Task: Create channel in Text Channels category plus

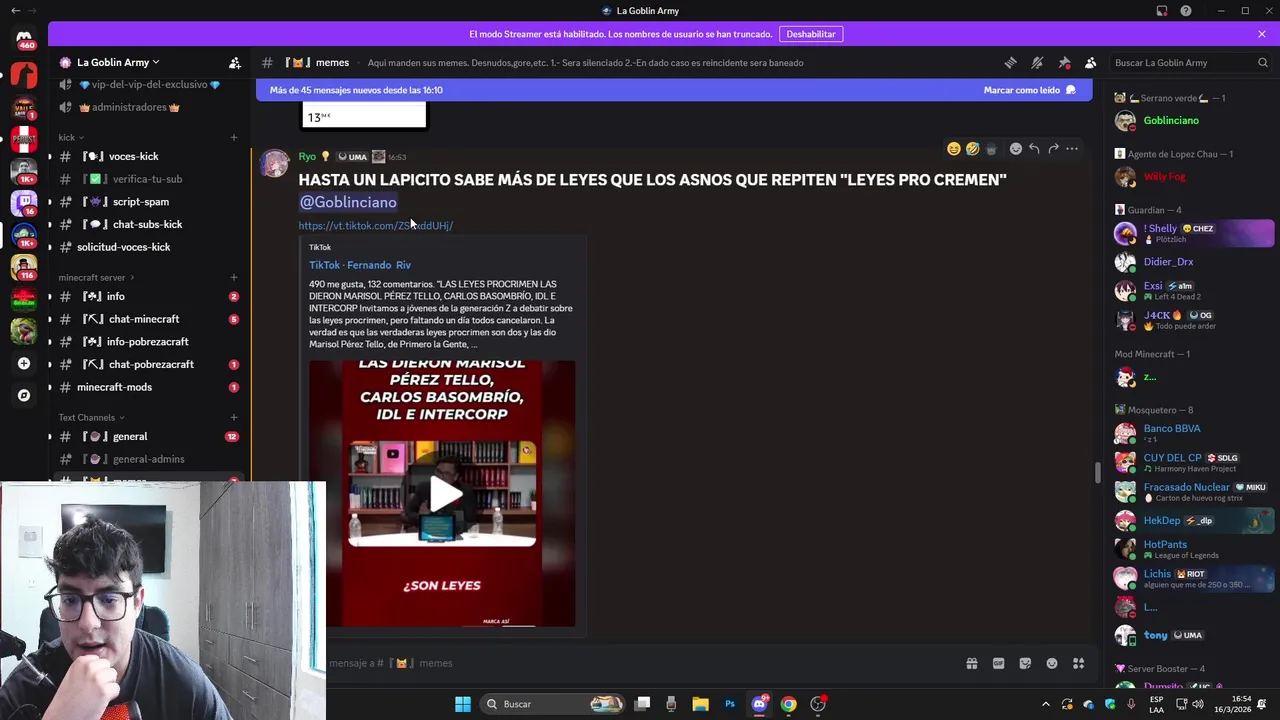Action: (x=234, y=417)
